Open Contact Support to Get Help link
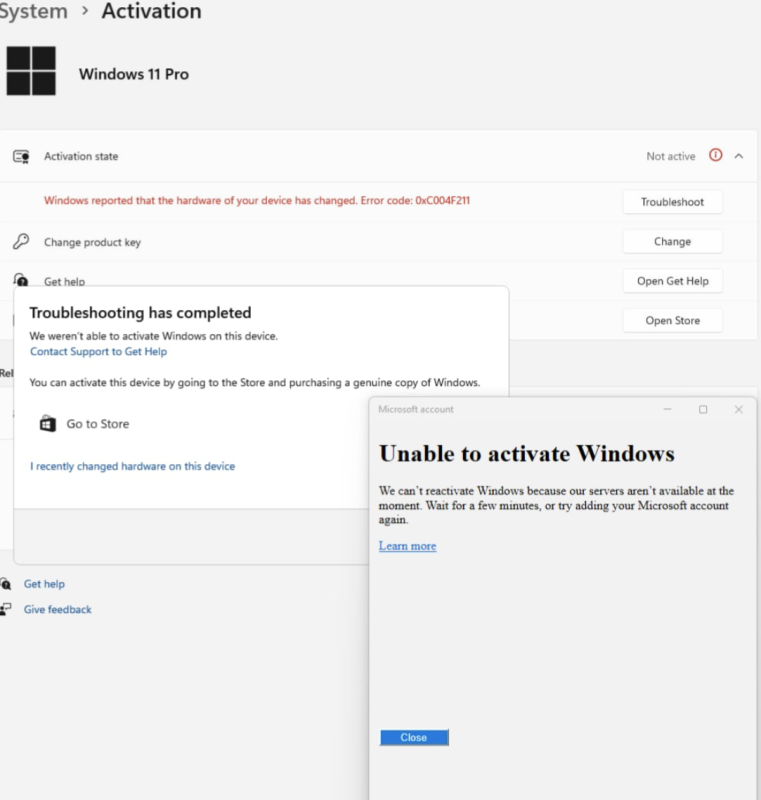 pos(98,352)
